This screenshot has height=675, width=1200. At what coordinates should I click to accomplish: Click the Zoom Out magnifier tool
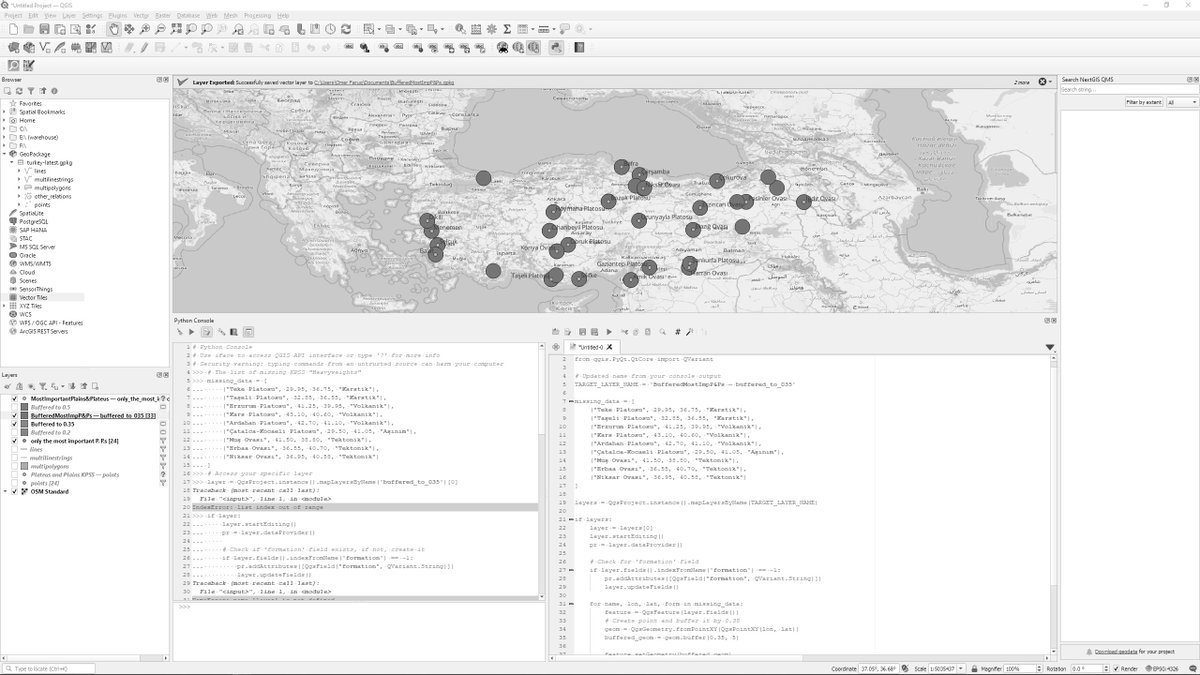[x=160, y=29]
